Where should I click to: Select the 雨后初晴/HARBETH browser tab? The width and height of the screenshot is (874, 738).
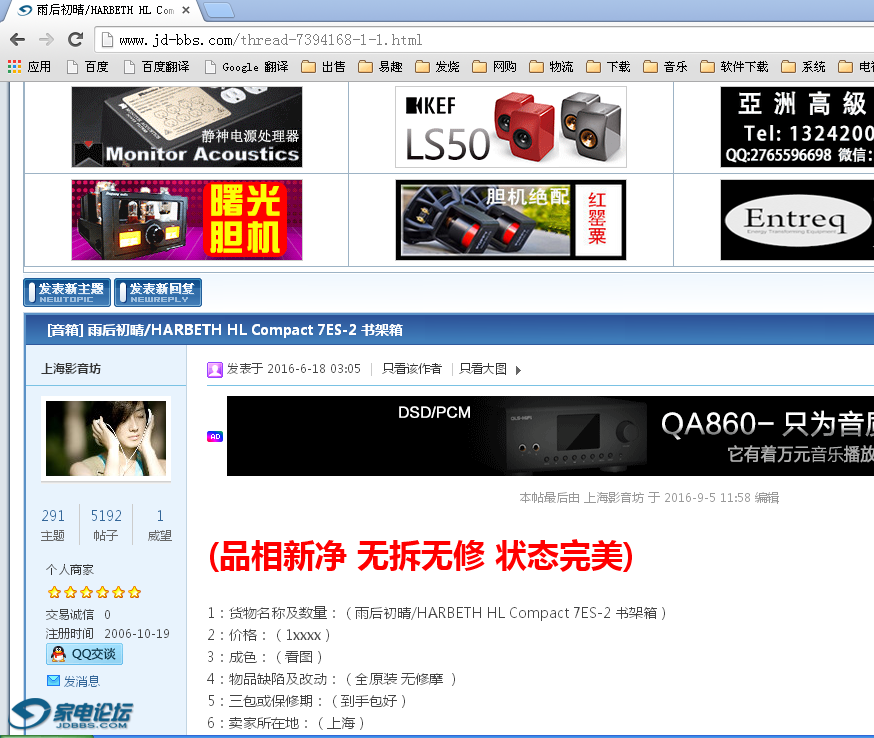pos(100,10)
